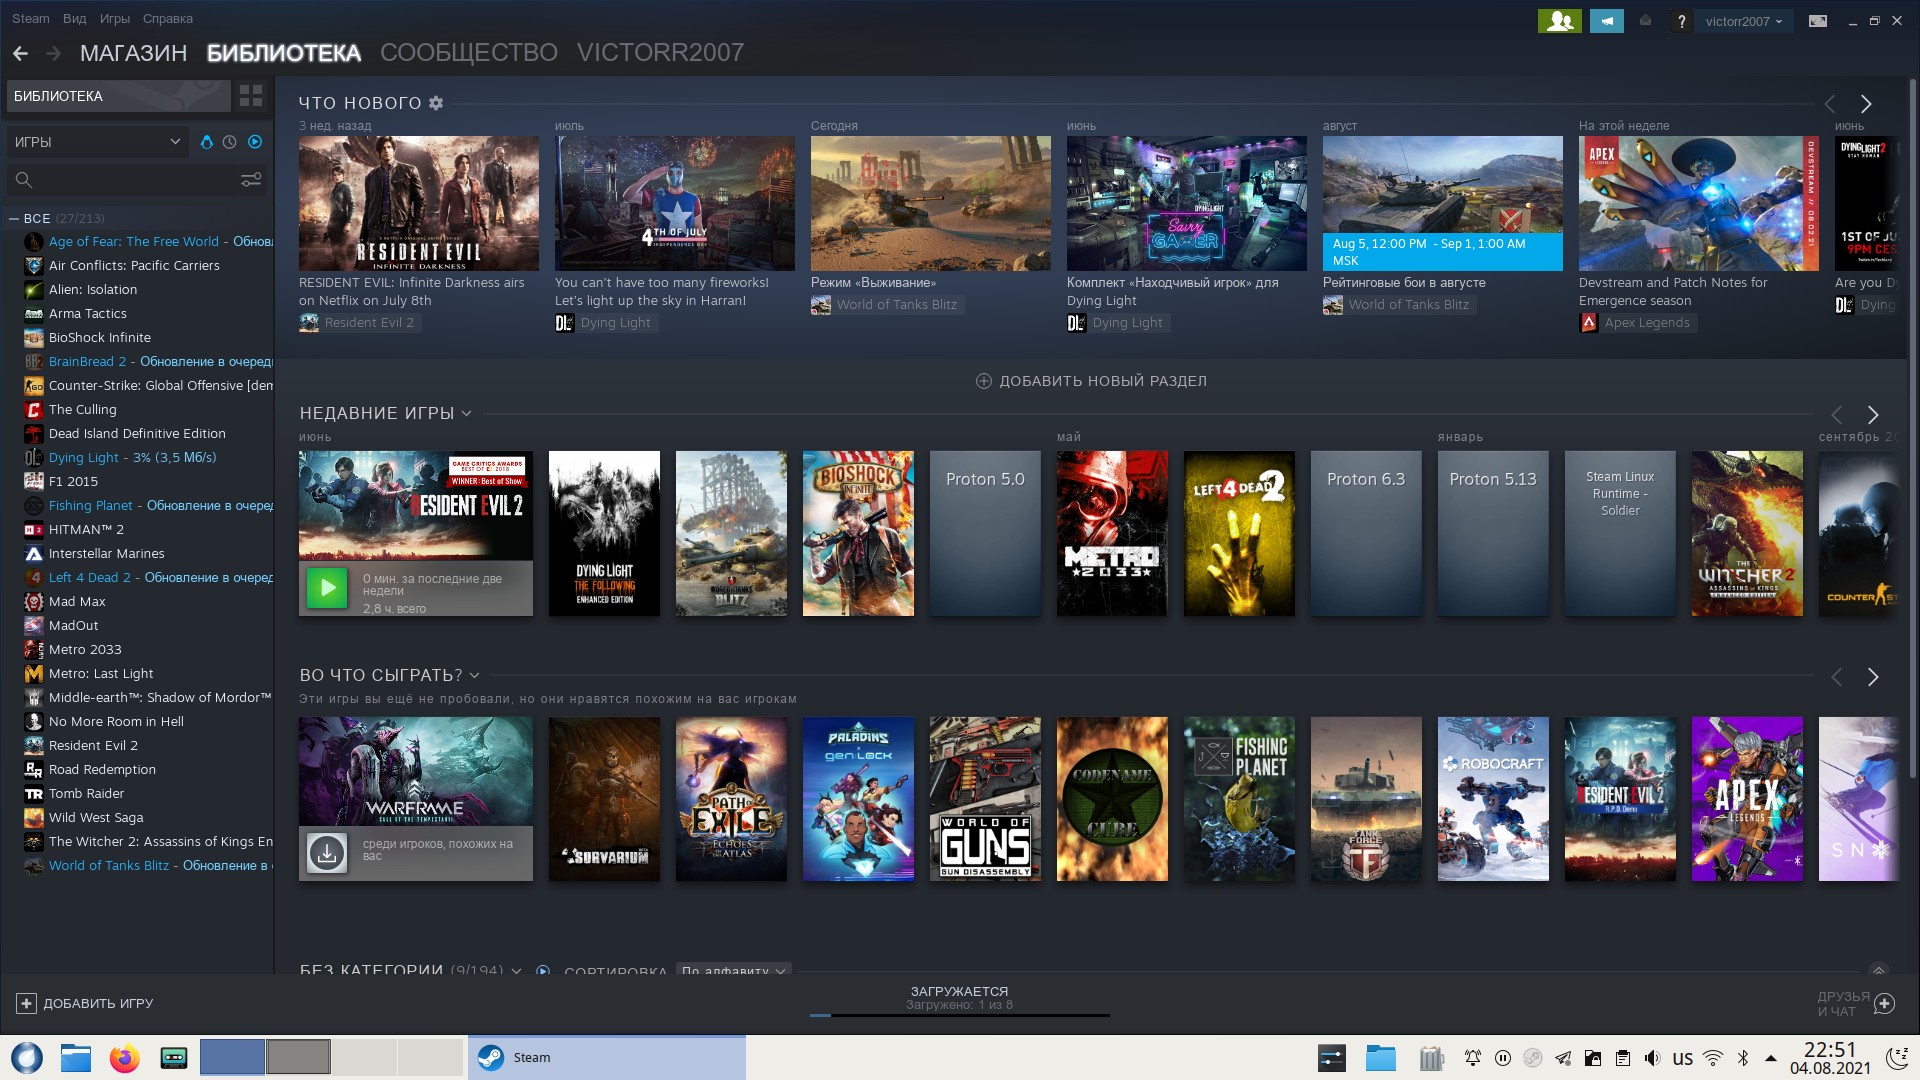Click the БИБЛИОТЕКА home button in sidebar
The height and width of the screenshot is (1080, 1920).
point(119,96)
